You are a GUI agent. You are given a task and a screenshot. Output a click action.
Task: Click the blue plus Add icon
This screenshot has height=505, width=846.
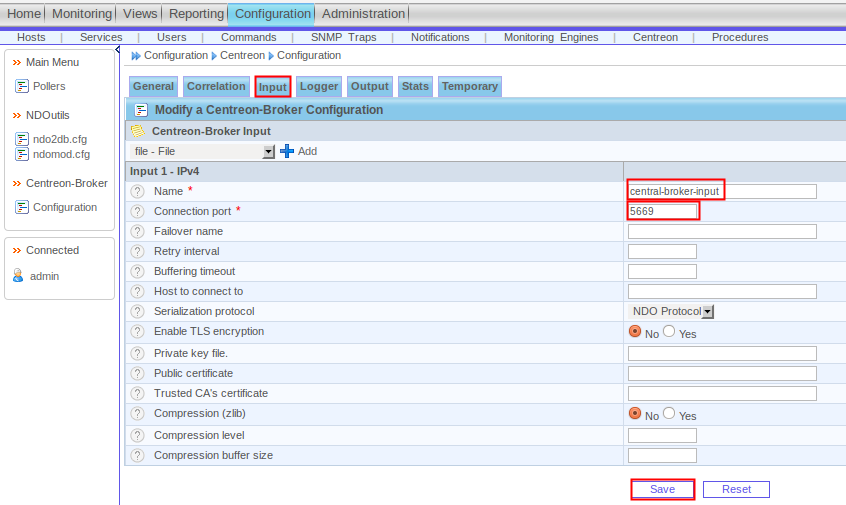(287, 151)
